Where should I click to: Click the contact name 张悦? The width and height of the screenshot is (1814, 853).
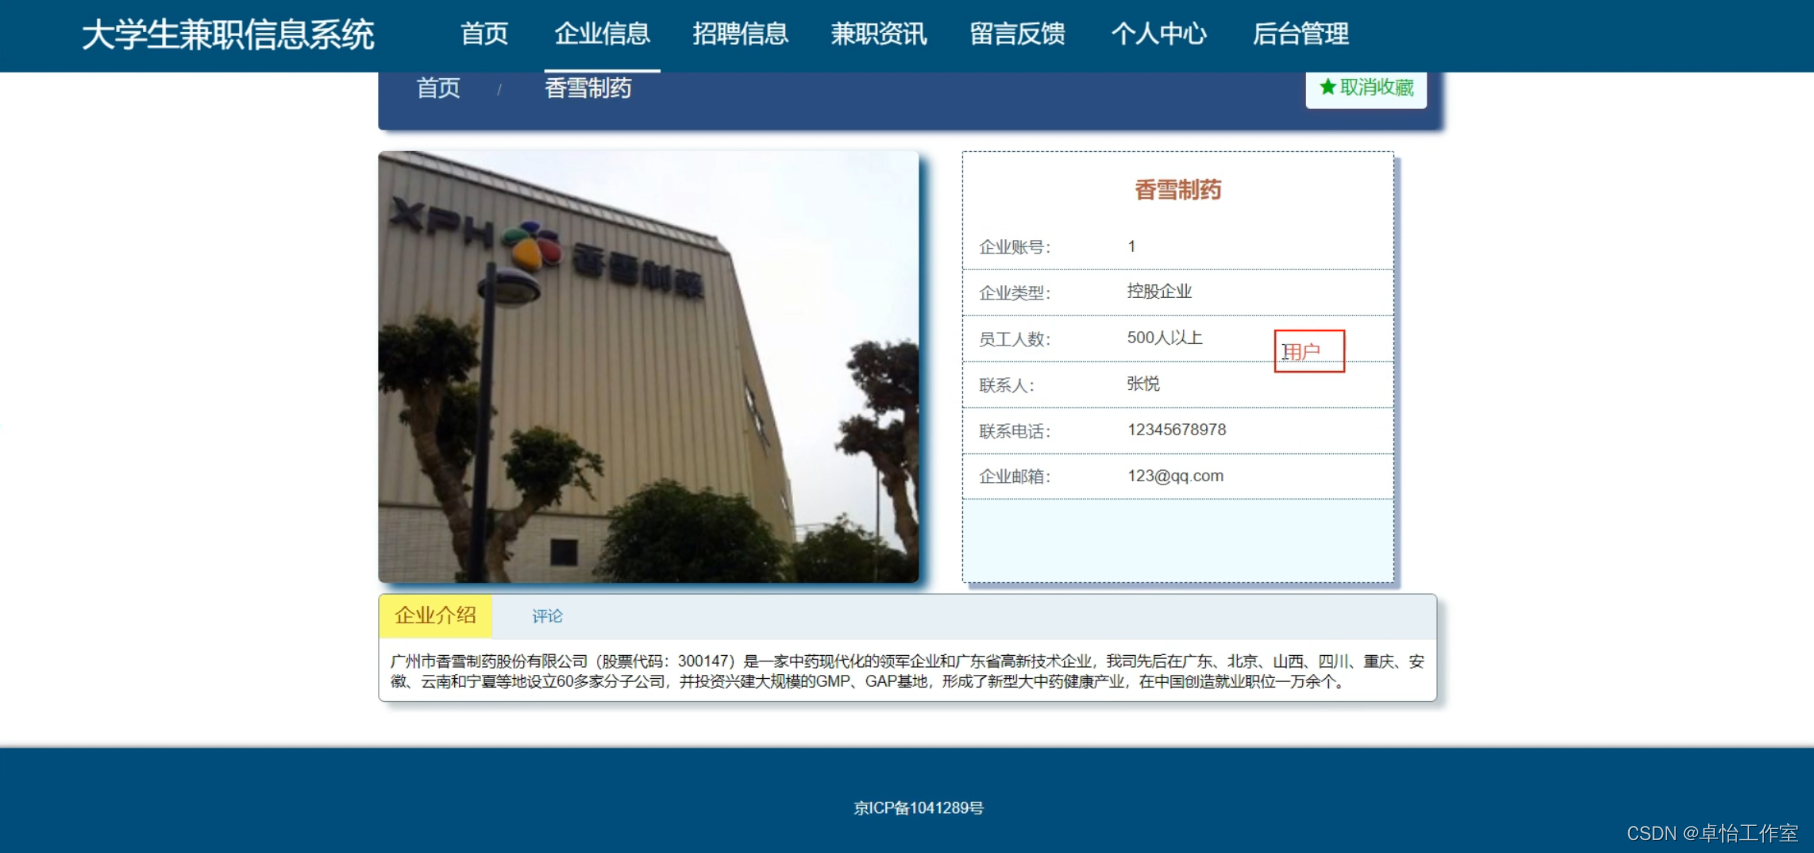pos(1143,383)
